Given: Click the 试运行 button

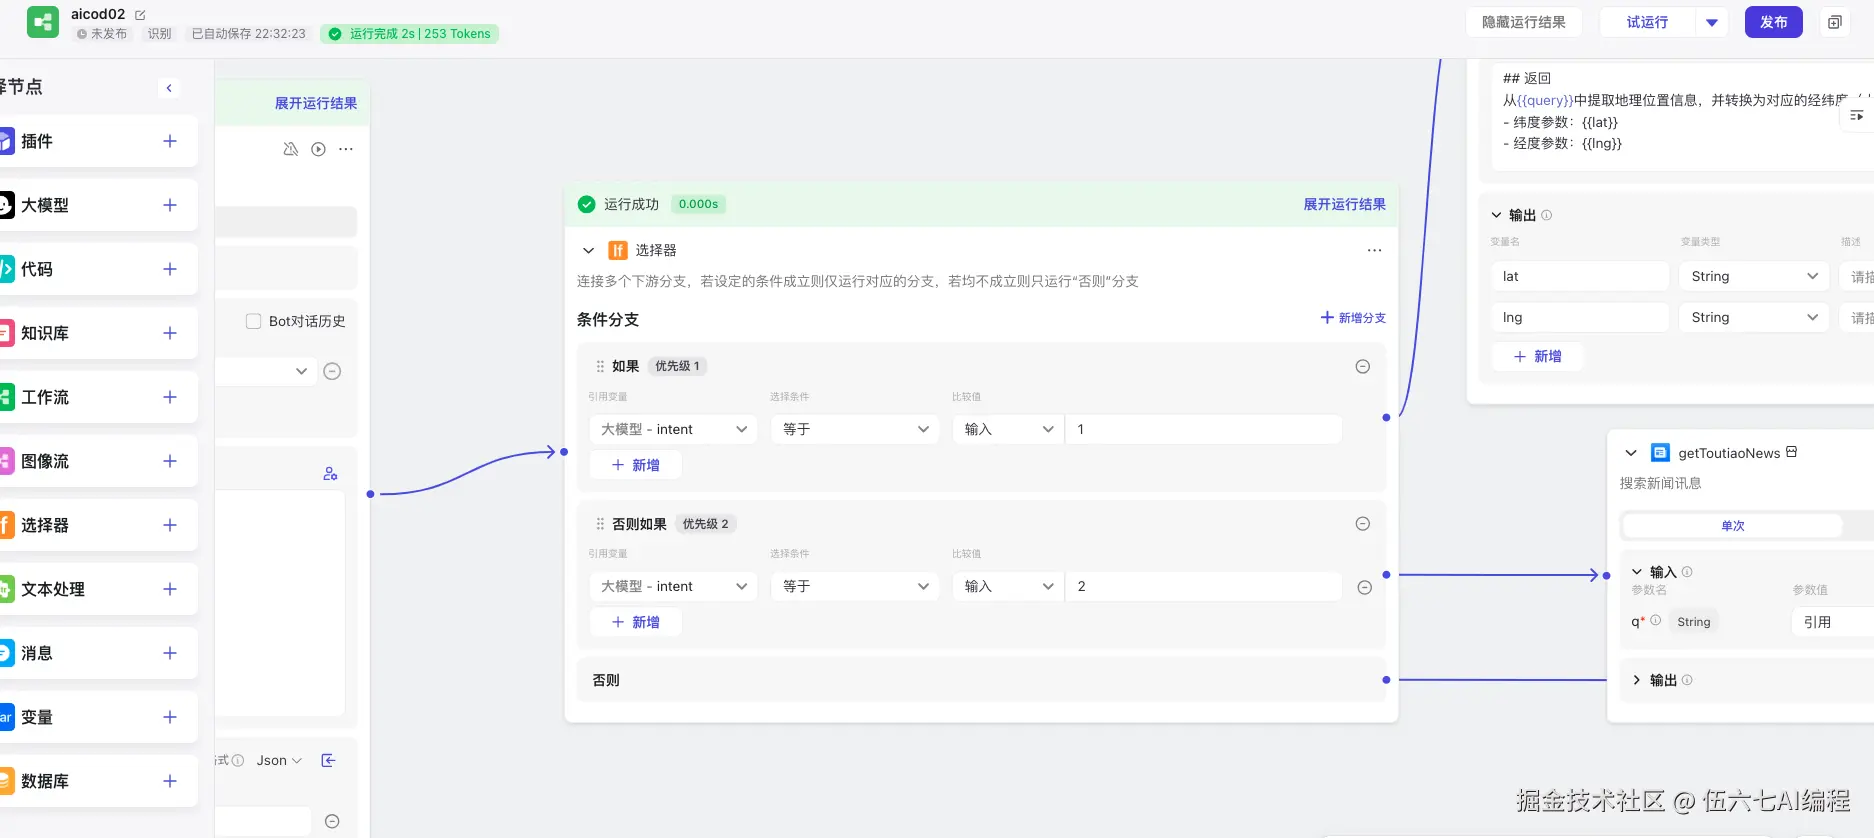Looking at the screenshot, I should click(x=1647, y=22).
